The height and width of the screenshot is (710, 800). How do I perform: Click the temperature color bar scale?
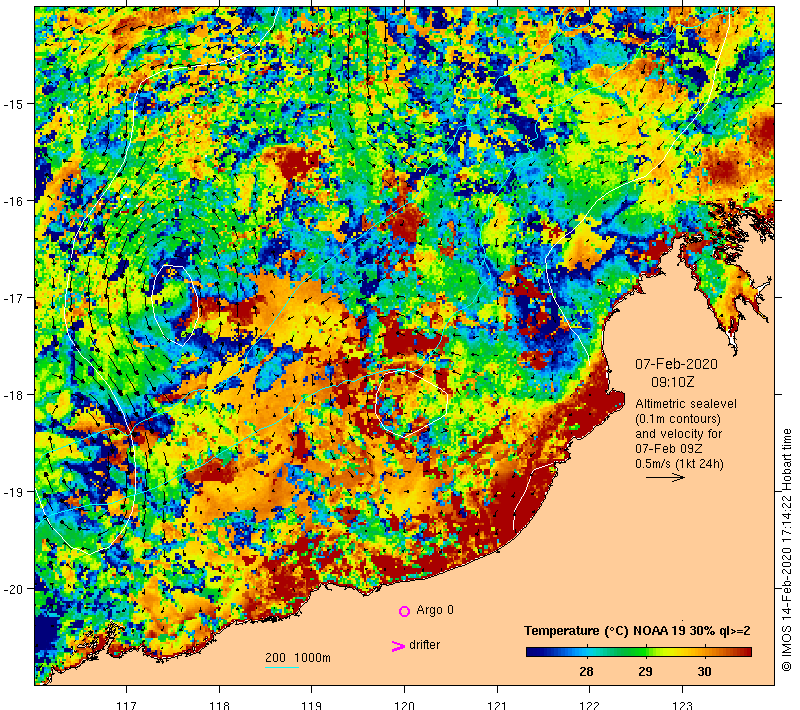click(638, 651)
